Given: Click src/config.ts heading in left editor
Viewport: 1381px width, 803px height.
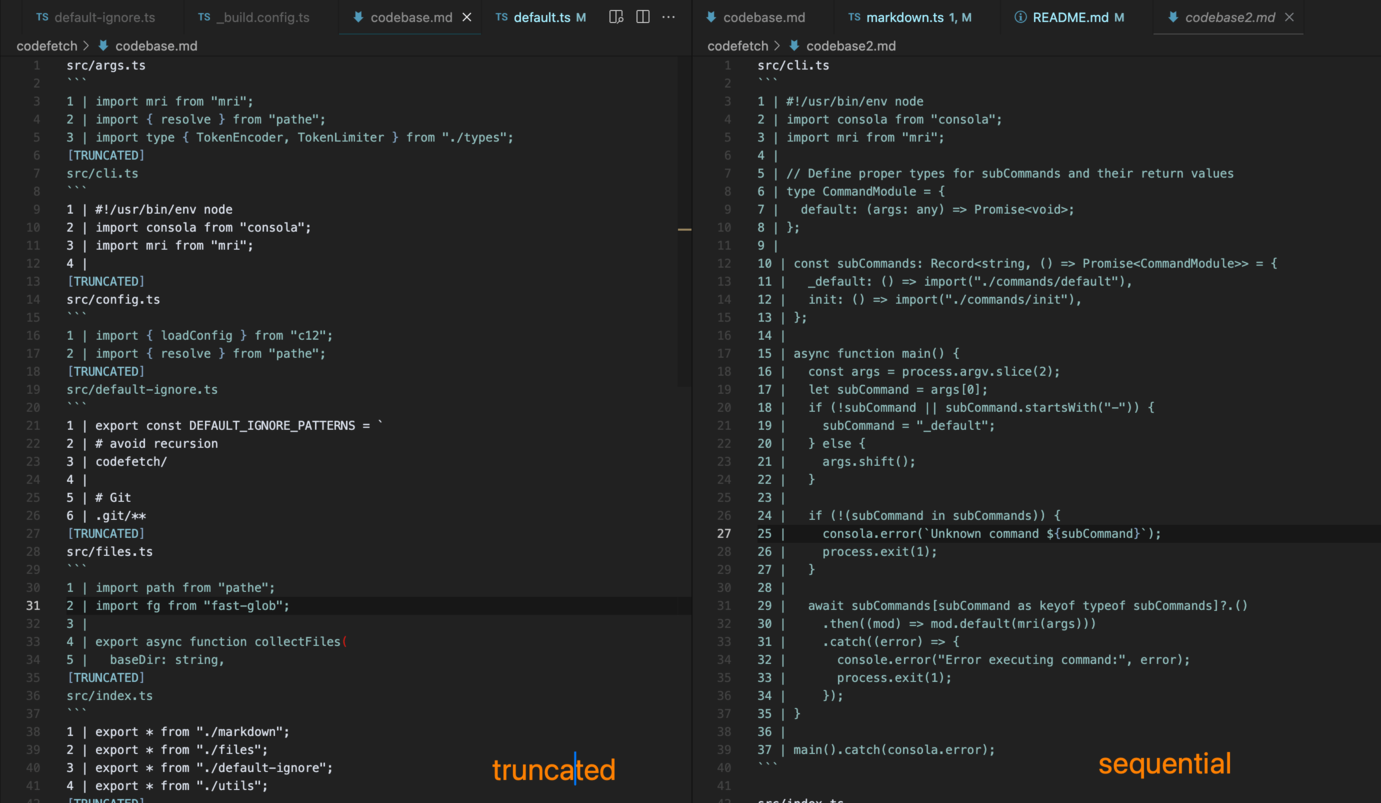Looking at the screenshot, I should [x=113, y=299].
